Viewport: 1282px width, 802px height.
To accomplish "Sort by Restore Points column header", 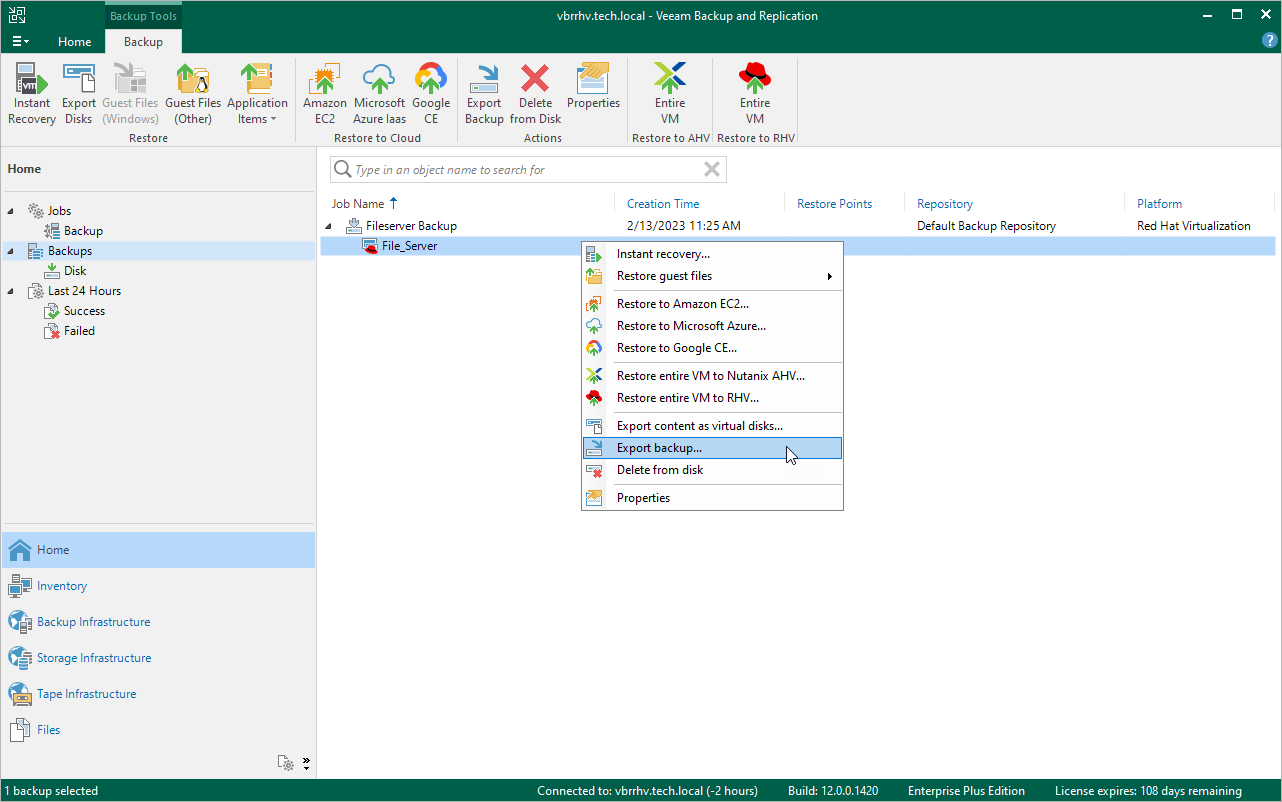I will click(x=834, y=204).
